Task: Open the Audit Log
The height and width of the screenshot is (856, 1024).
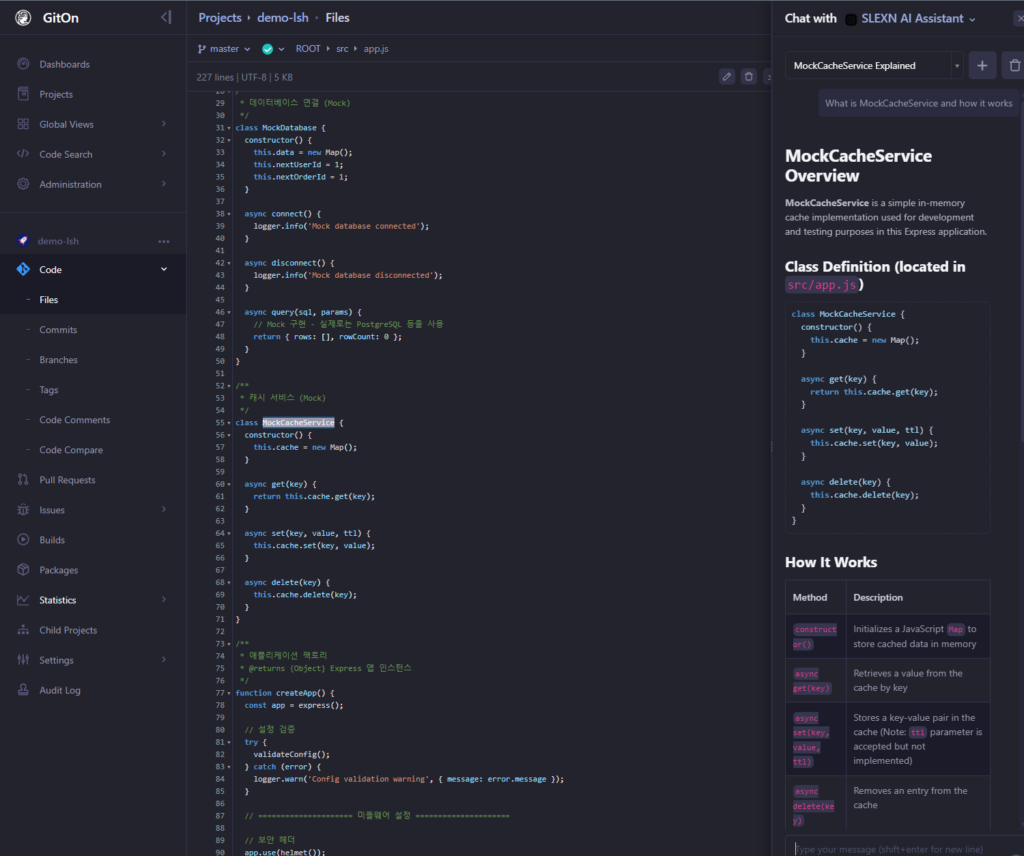Action: [x=60, y=690]
